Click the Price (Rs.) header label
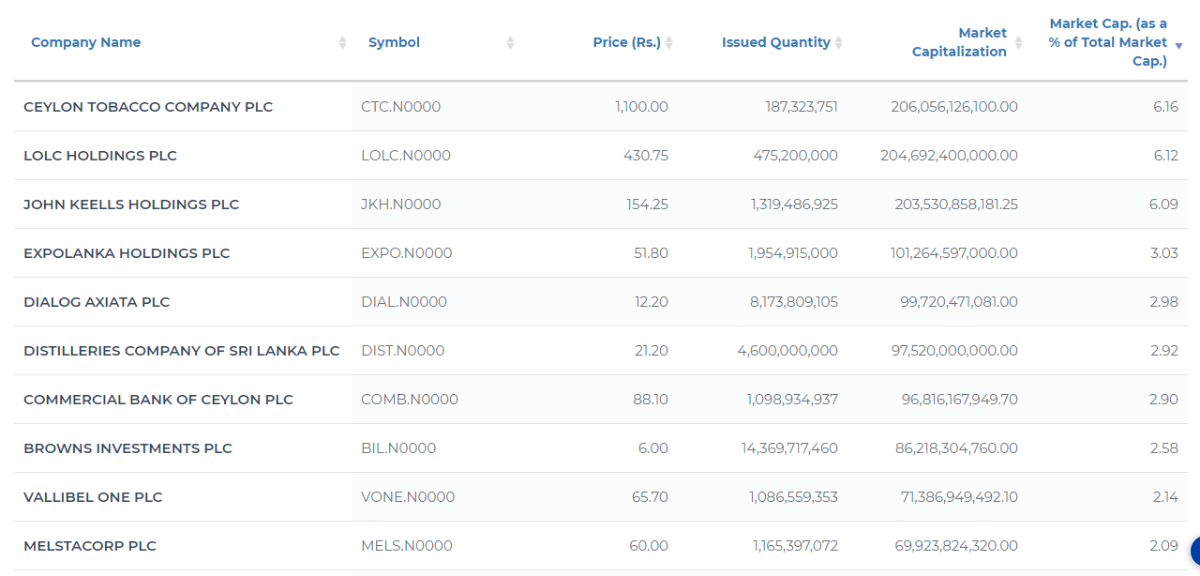This screenshot has width=1200, height=576. pos(627,42)
